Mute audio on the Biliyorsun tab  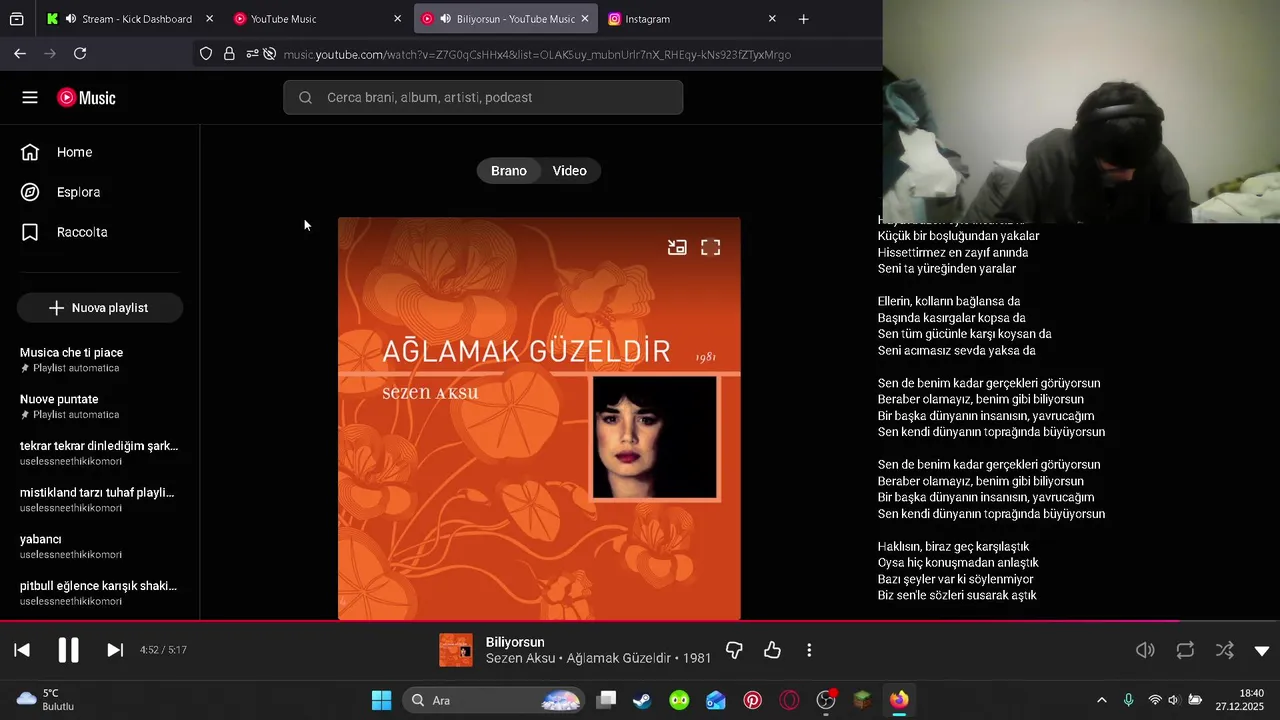click(445, 19)
